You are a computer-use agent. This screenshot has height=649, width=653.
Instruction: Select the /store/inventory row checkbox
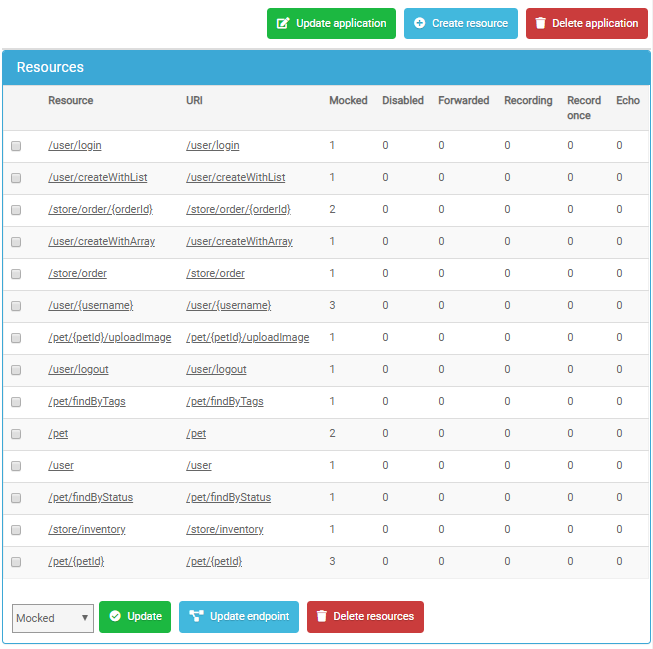(x=16, y=530)
